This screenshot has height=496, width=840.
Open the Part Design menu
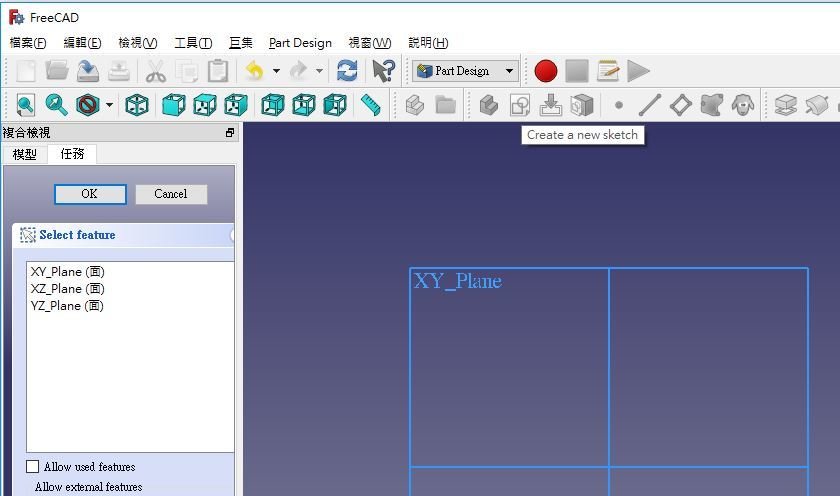click(x=300, y=43)
